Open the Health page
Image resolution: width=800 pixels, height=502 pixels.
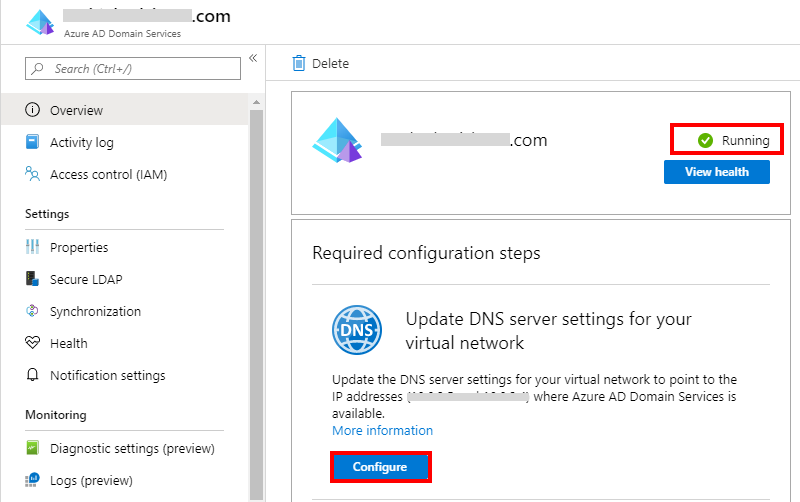pyautogui.click(x=69, y=343)
